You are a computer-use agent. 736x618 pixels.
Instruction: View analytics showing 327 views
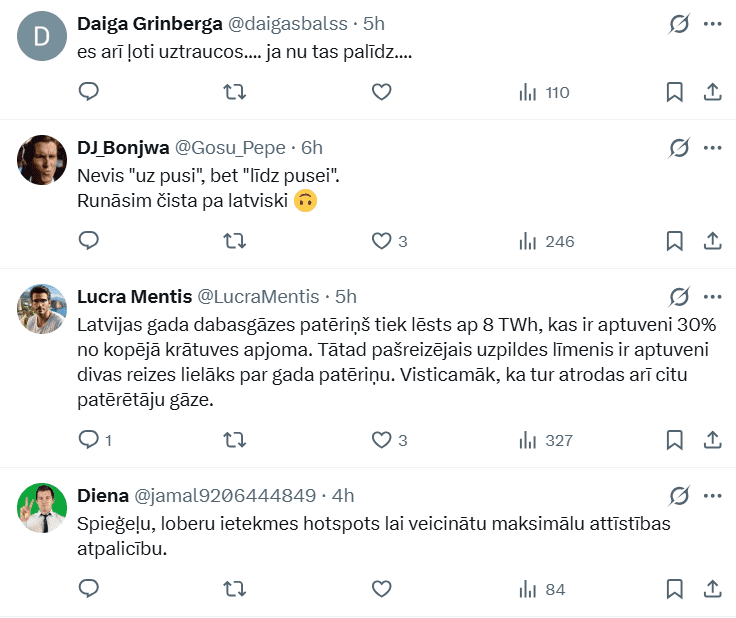tap(546, 439)
